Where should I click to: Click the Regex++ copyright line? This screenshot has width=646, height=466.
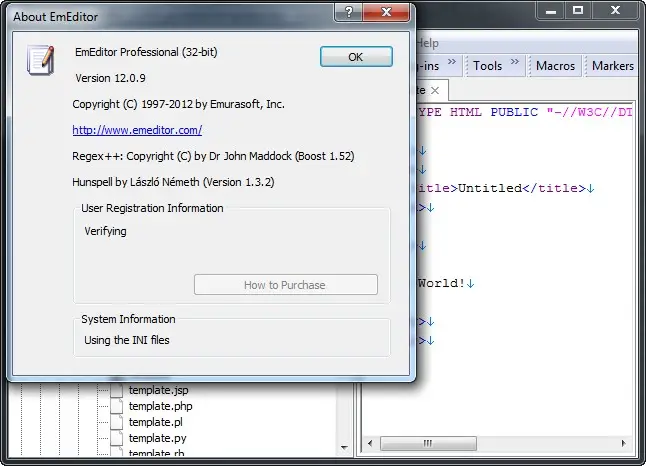click(x=213, y=156)
